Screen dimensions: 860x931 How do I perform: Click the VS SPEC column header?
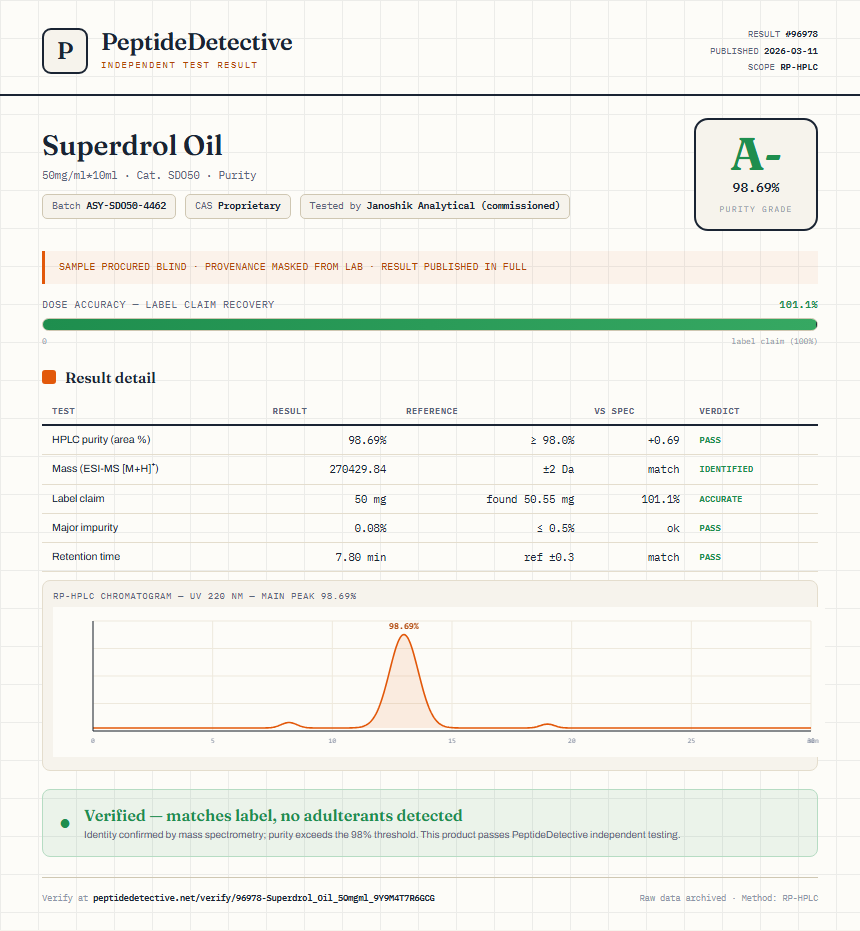[614, 411]
